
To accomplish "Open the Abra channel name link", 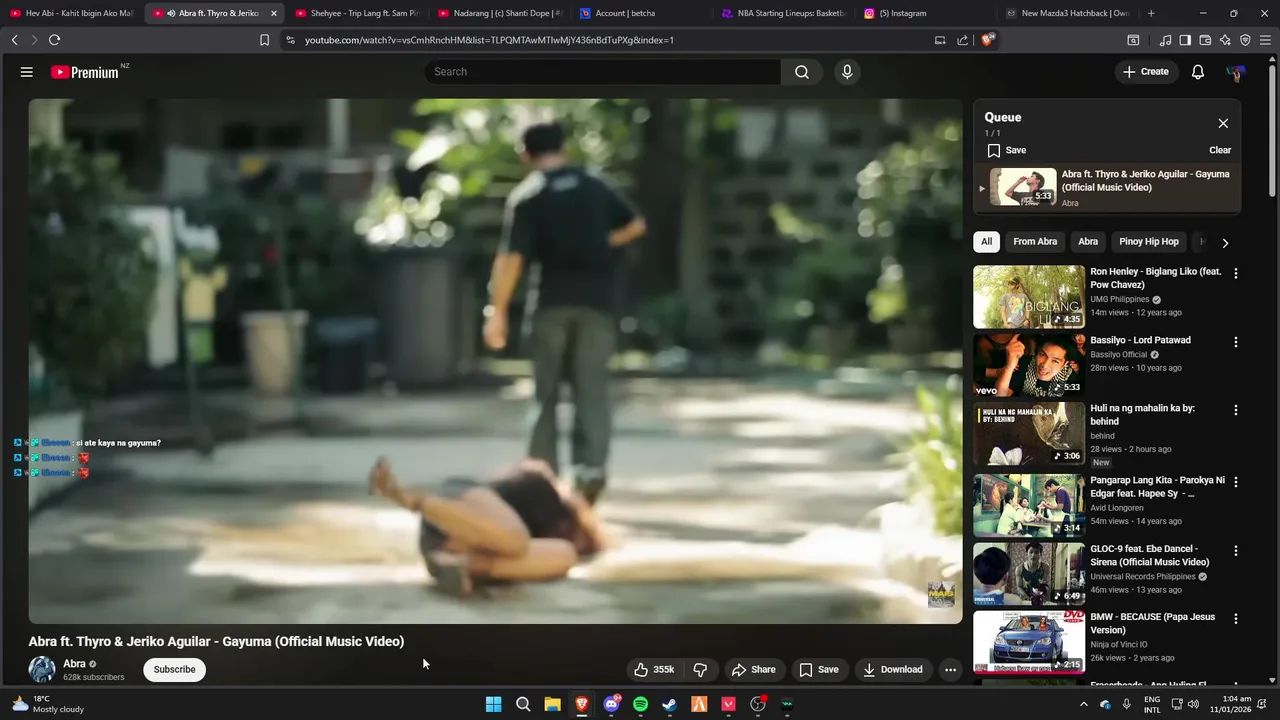I will [x=74, y=664].
